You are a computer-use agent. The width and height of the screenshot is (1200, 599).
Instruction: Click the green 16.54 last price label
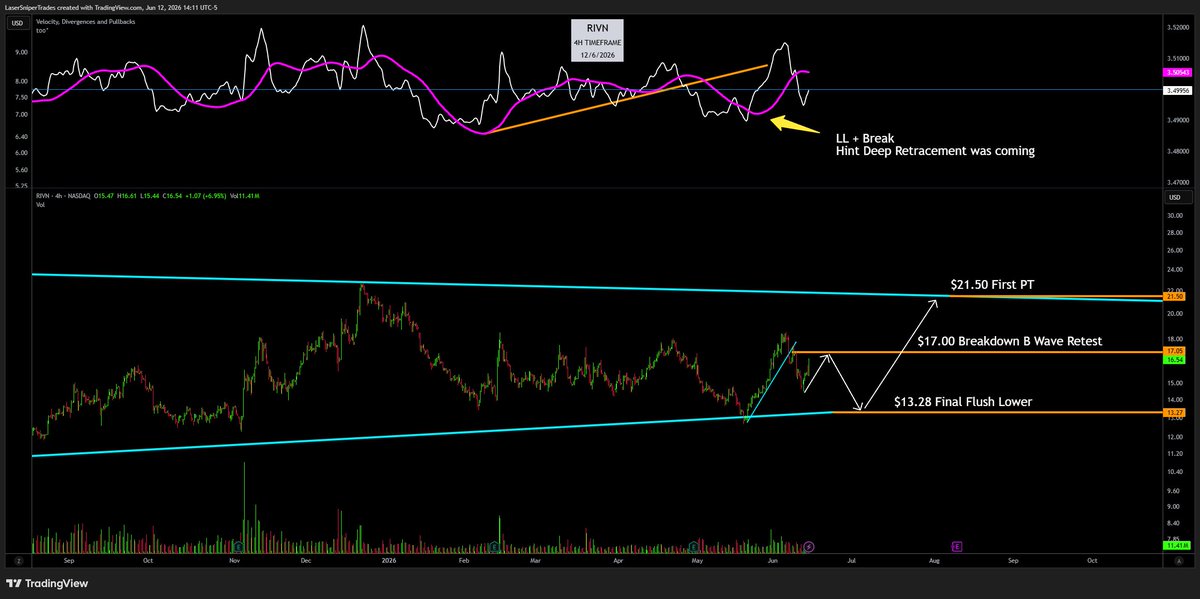pos(1175,362)
